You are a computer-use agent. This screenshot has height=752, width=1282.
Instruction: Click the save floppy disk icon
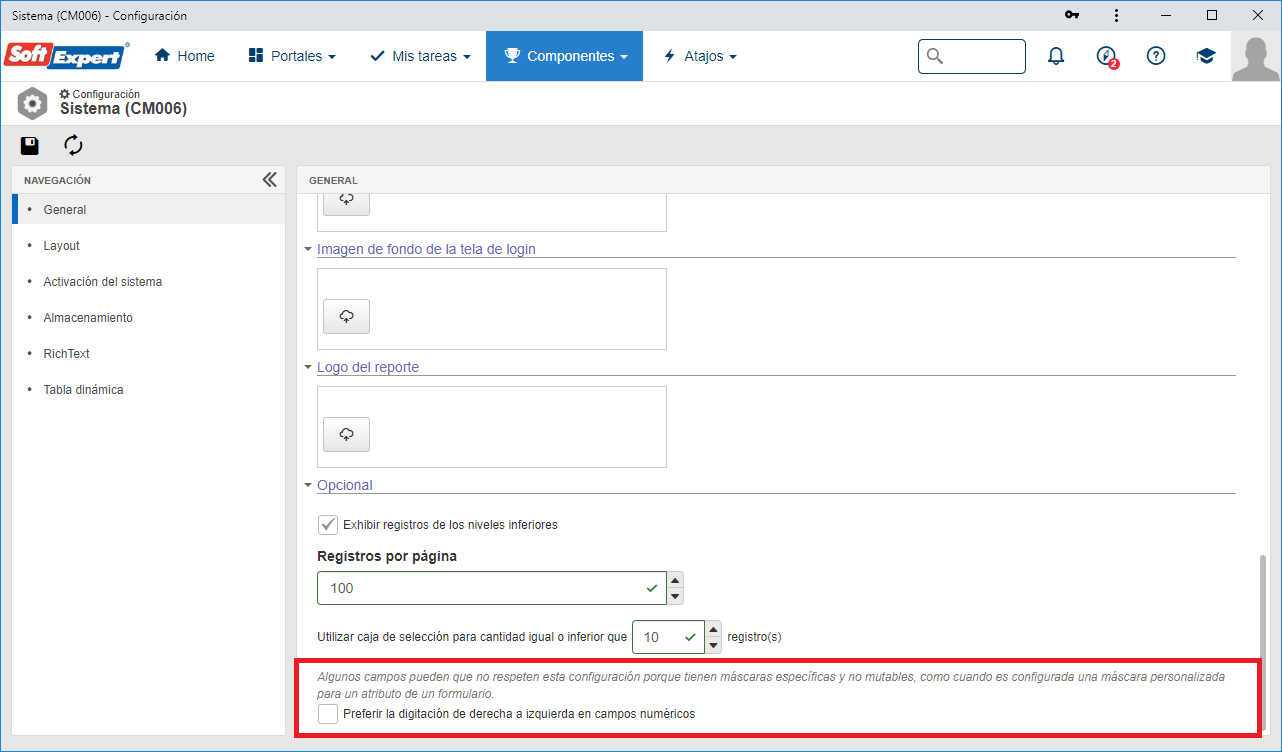pyautogui.click(x=30, y=146)
